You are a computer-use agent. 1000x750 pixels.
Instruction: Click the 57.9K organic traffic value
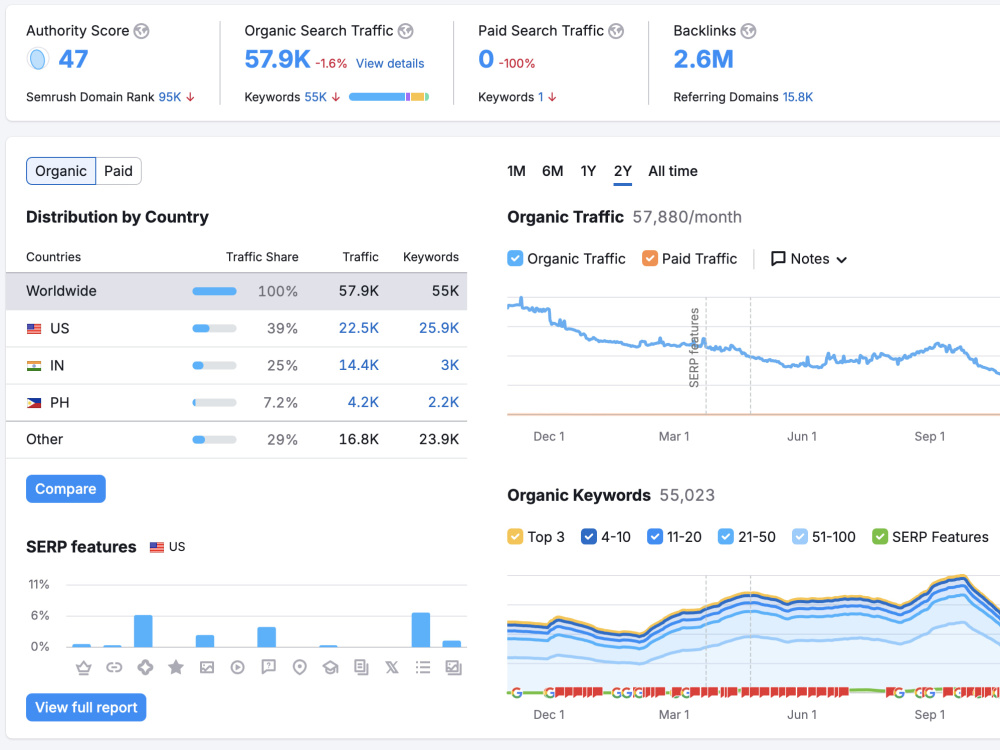coord(277,59)
